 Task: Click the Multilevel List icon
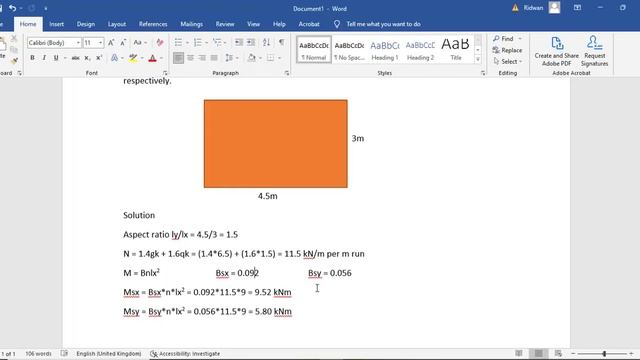[217, 42]
